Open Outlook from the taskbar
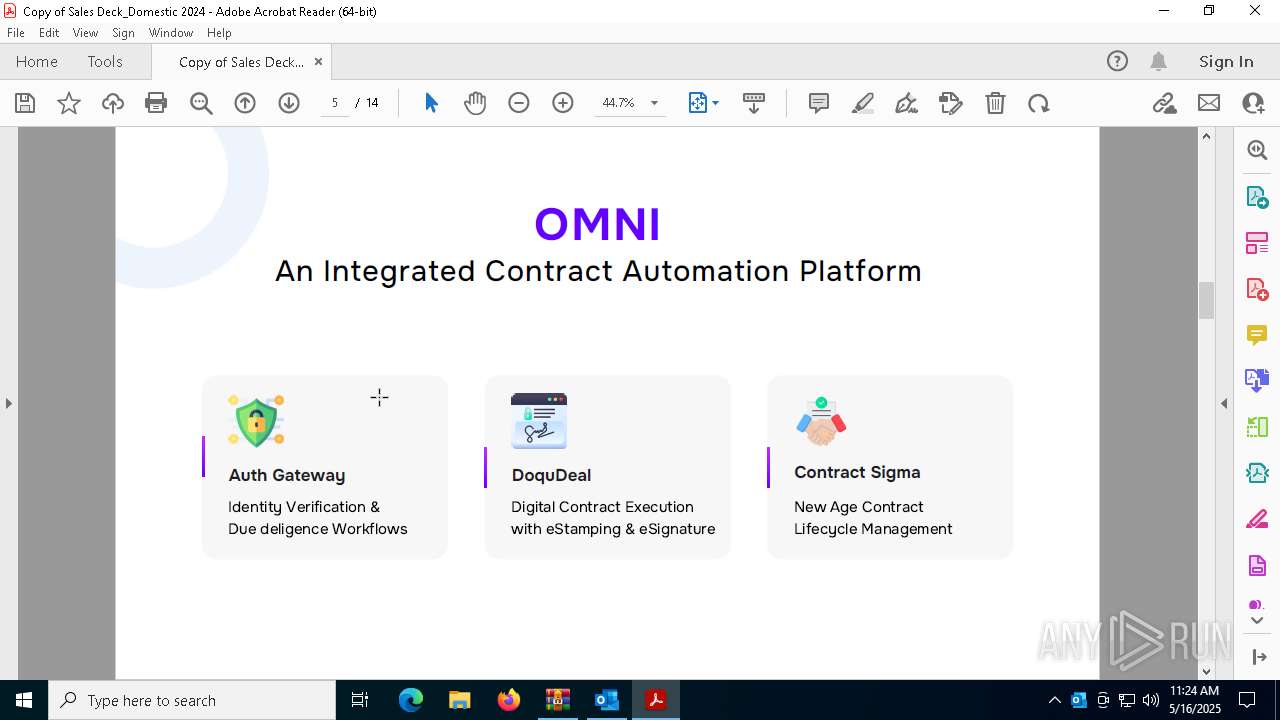 607,700
